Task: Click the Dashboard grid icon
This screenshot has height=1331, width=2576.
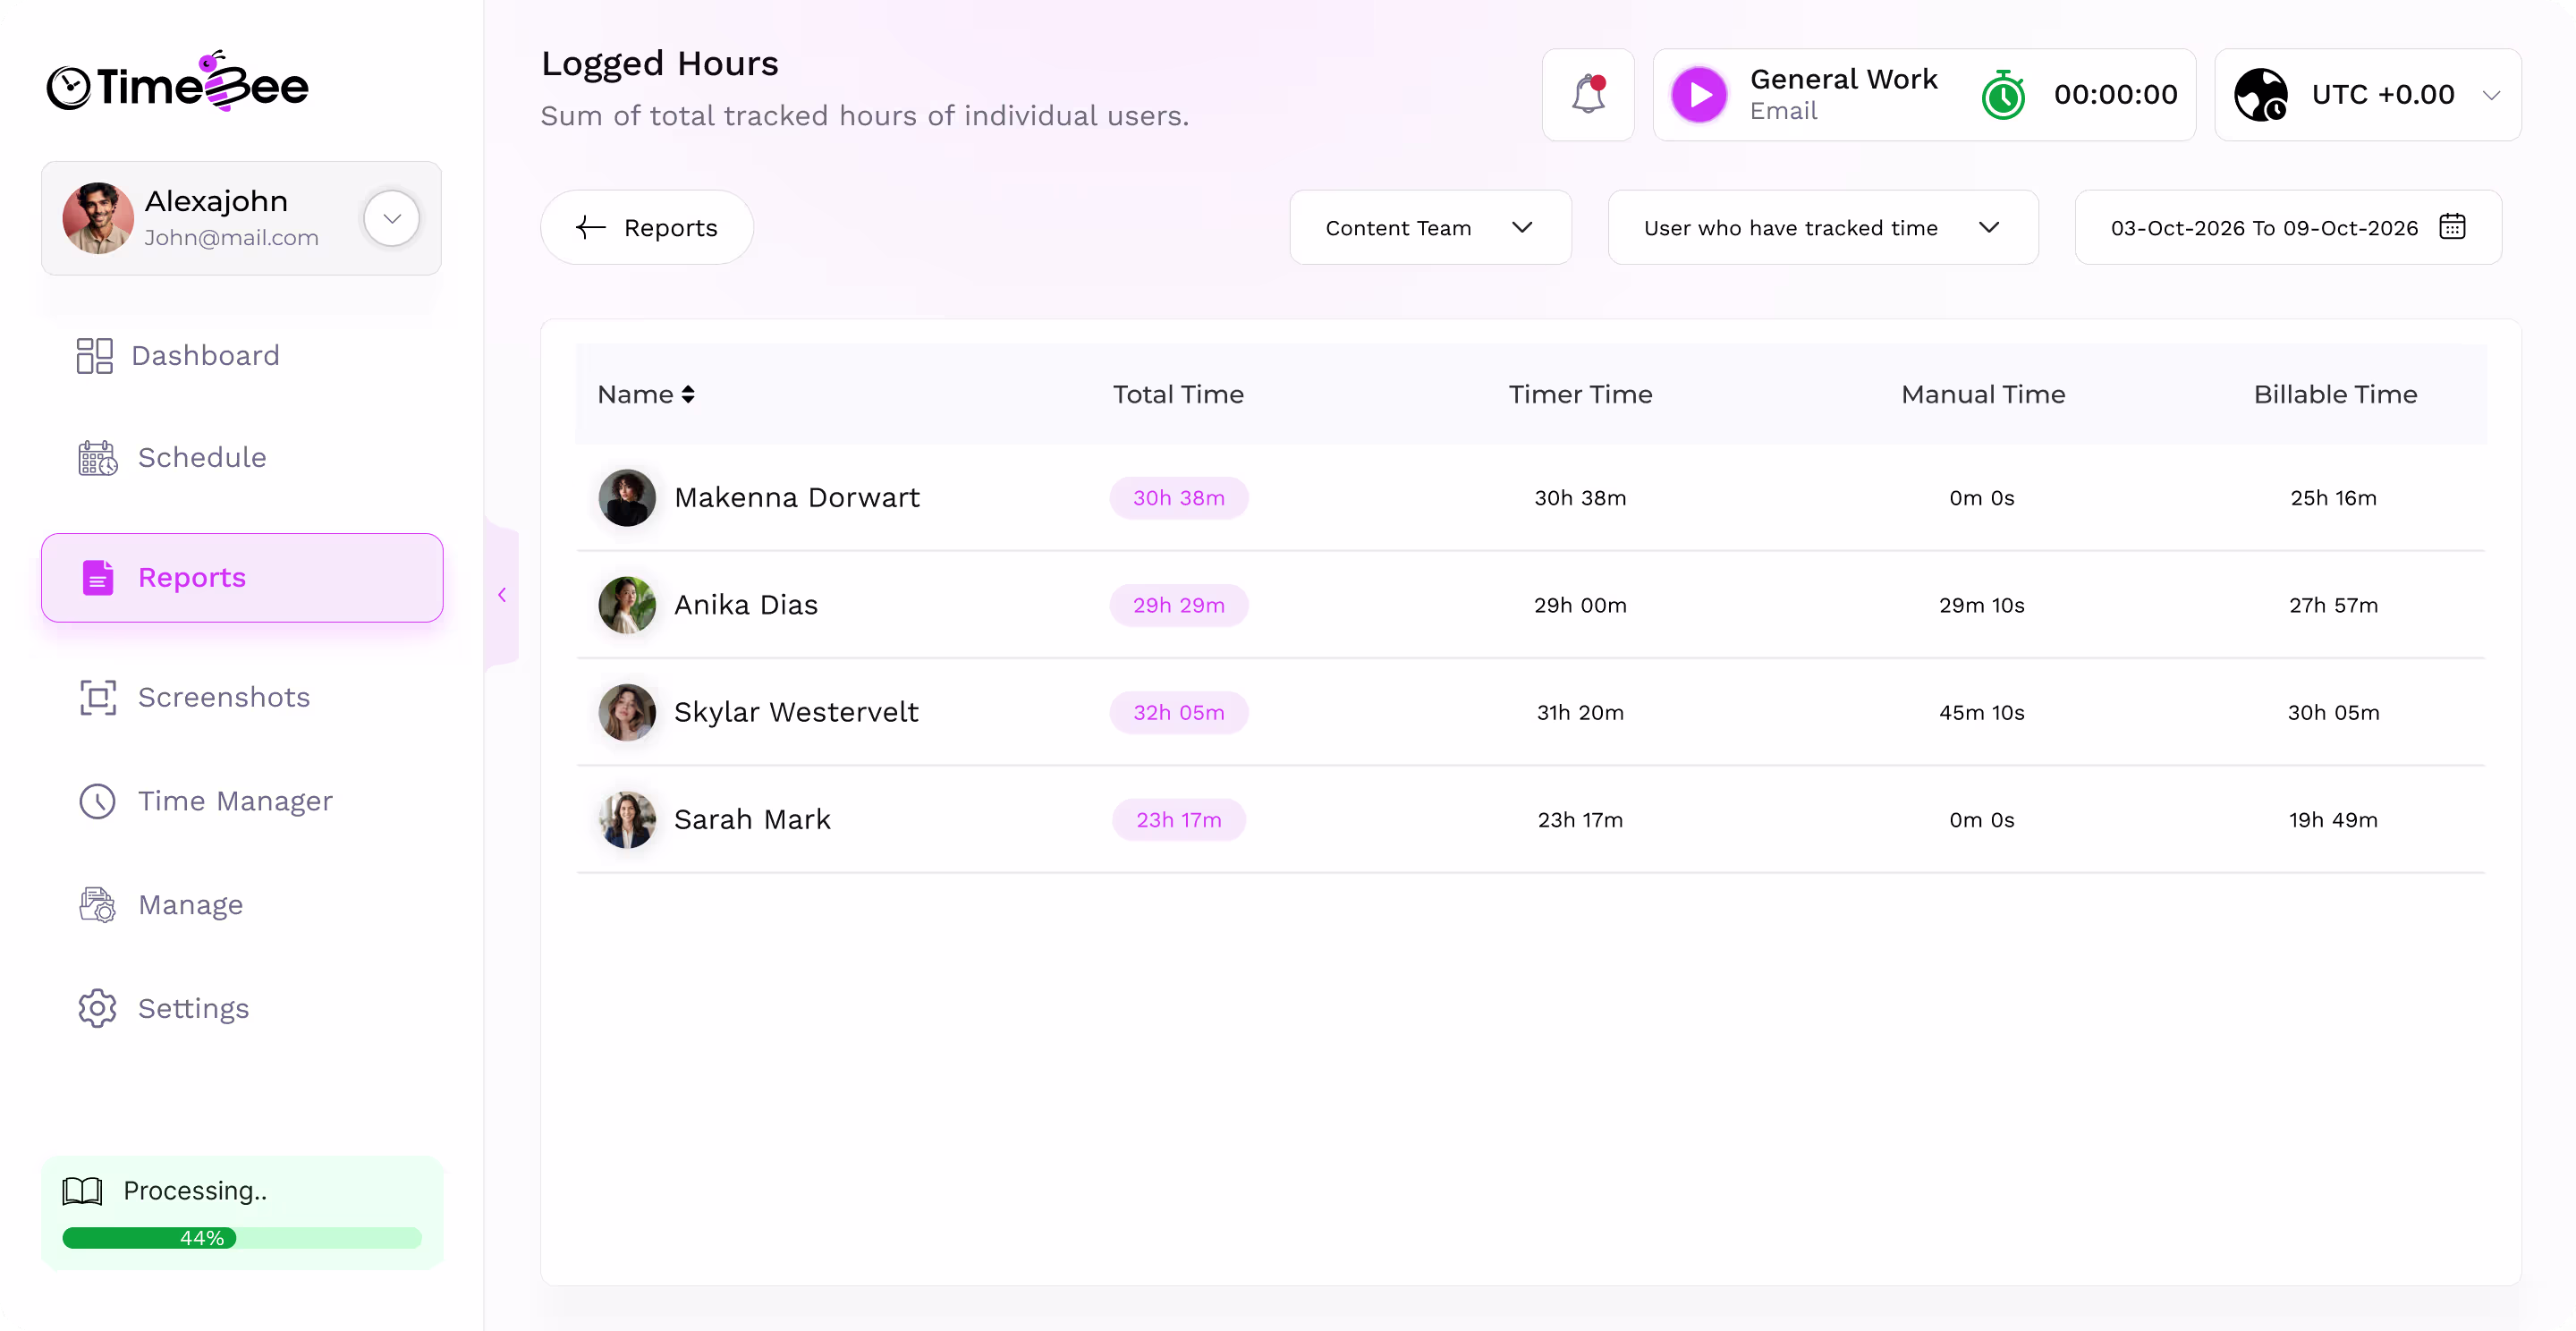Action: point(94,355)
